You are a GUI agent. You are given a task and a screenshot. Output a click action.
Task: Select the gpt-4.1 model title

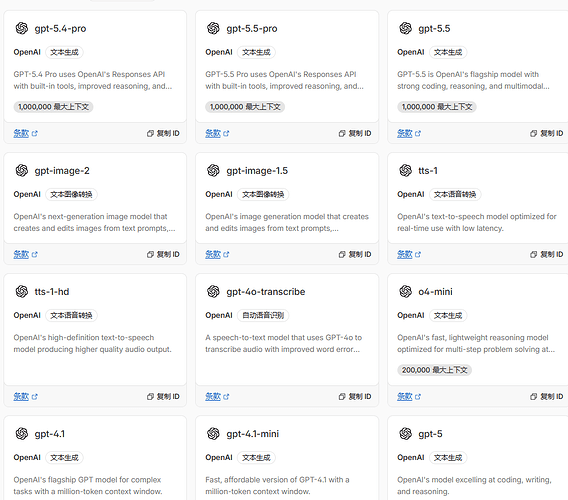(x=50, y=434)
